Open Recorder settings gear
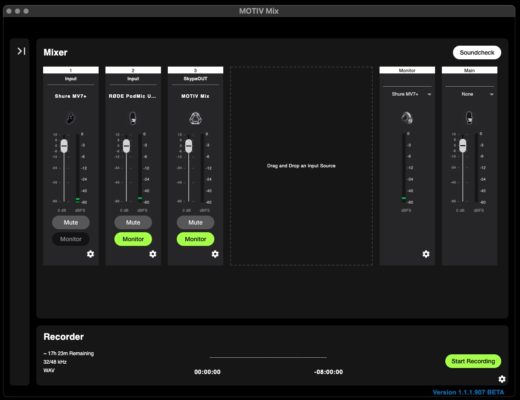This screenshot has height=400, width=520. (502, 379)
